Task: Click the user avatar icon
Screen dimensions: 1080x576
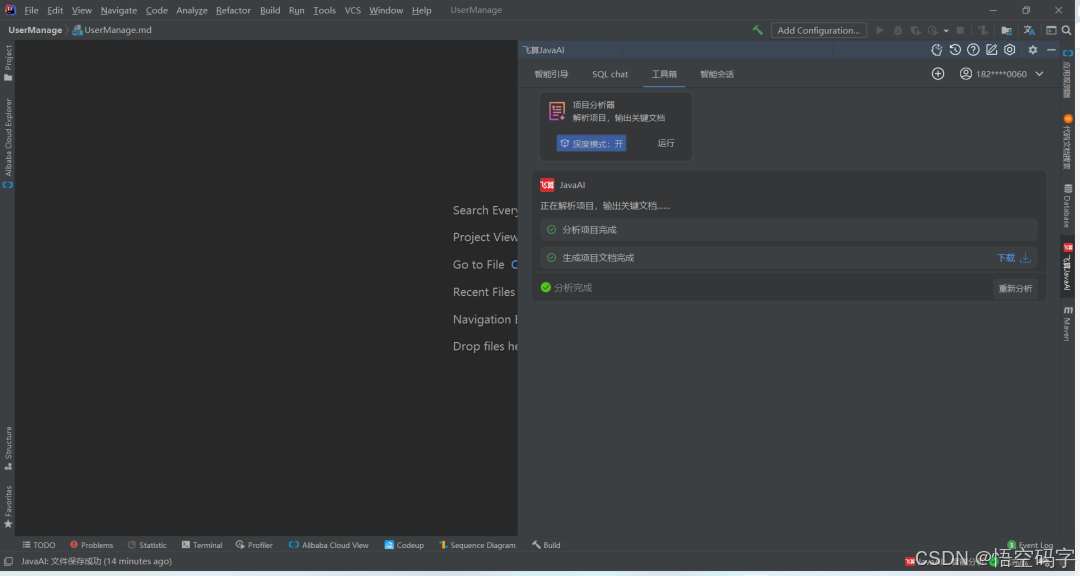Action: [x=966, y=74]
